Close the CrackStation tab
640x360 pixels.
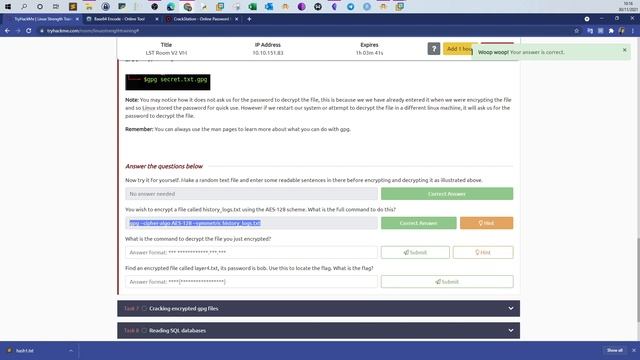236,19
